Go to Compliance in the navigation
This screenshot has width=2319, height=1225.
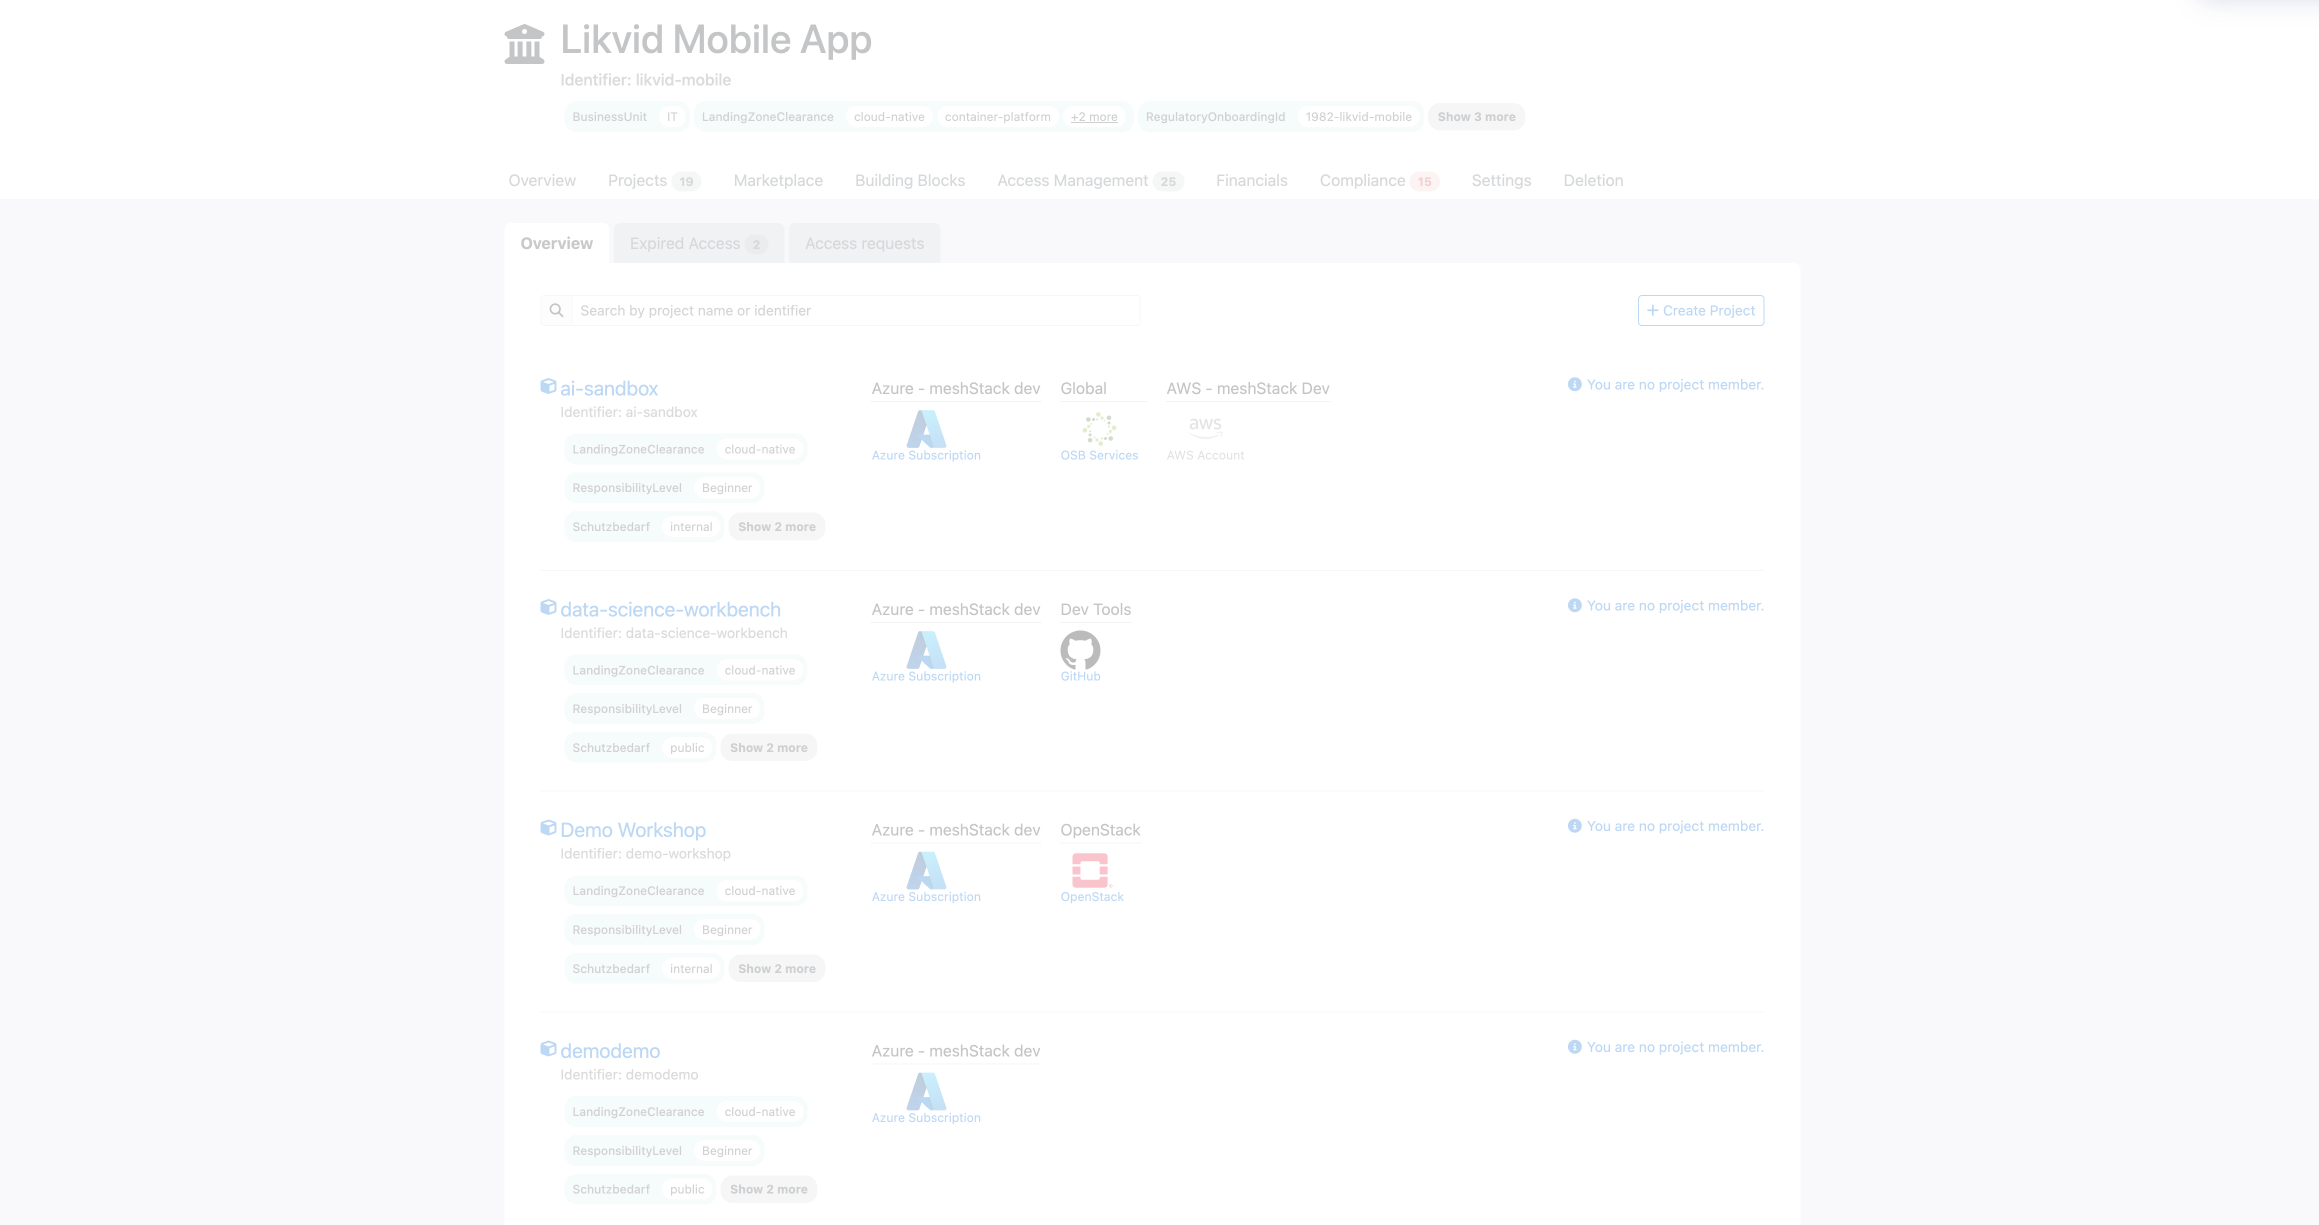click(1362, 181)
